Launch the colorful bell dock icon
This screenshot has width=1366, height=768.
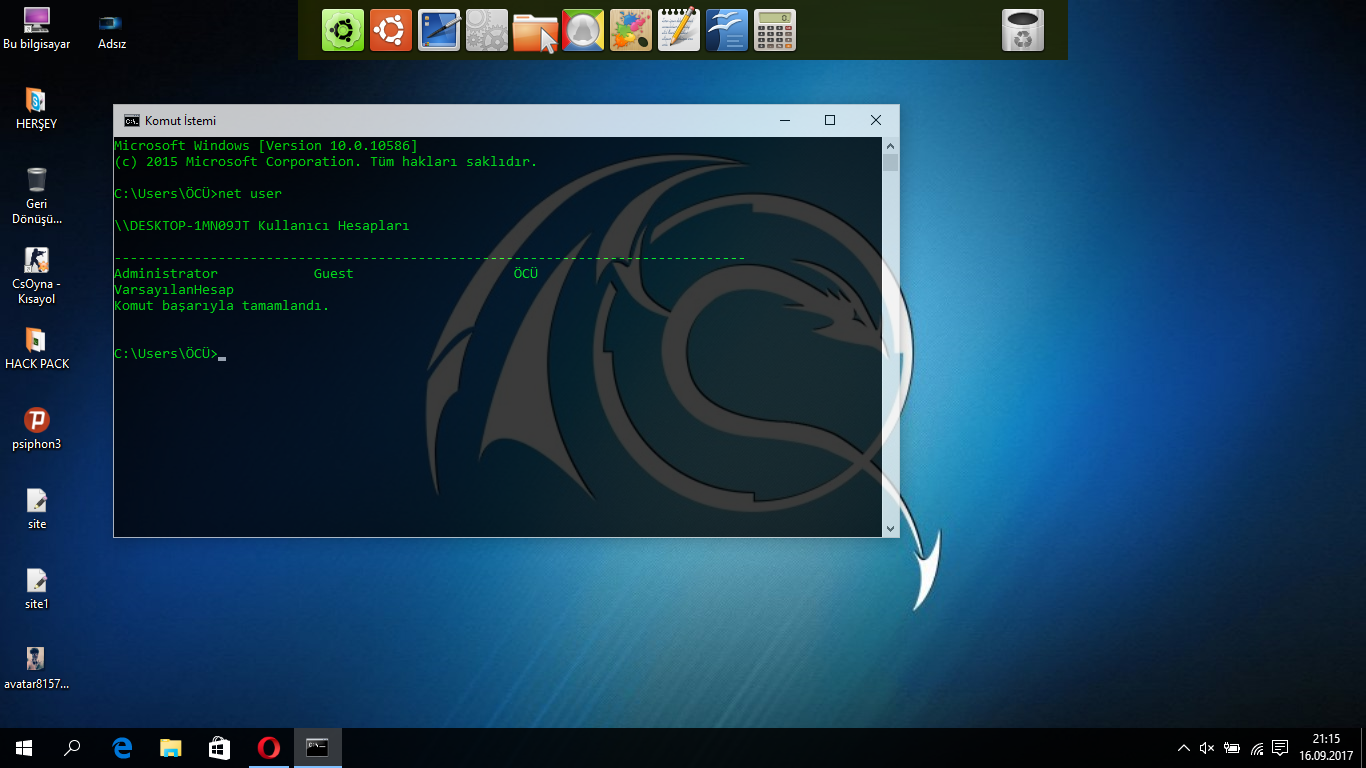pos(583,30)
